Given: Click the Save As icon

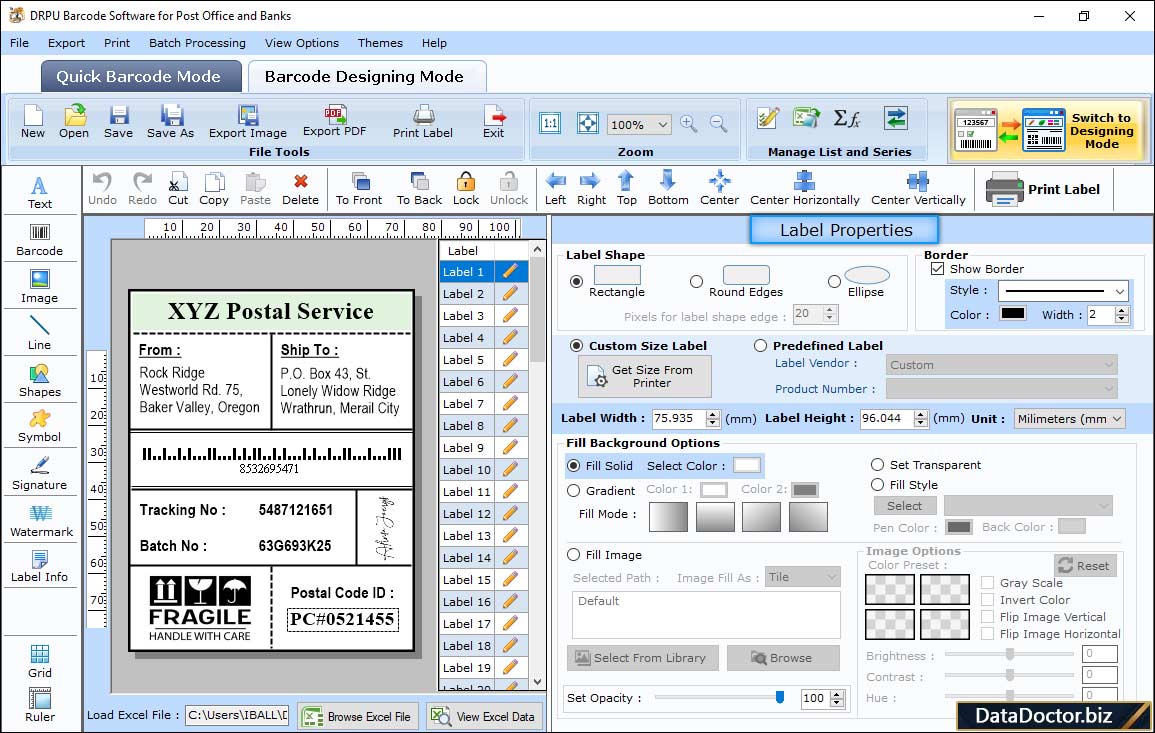Looking at the screenshot, I should (171, 122).
